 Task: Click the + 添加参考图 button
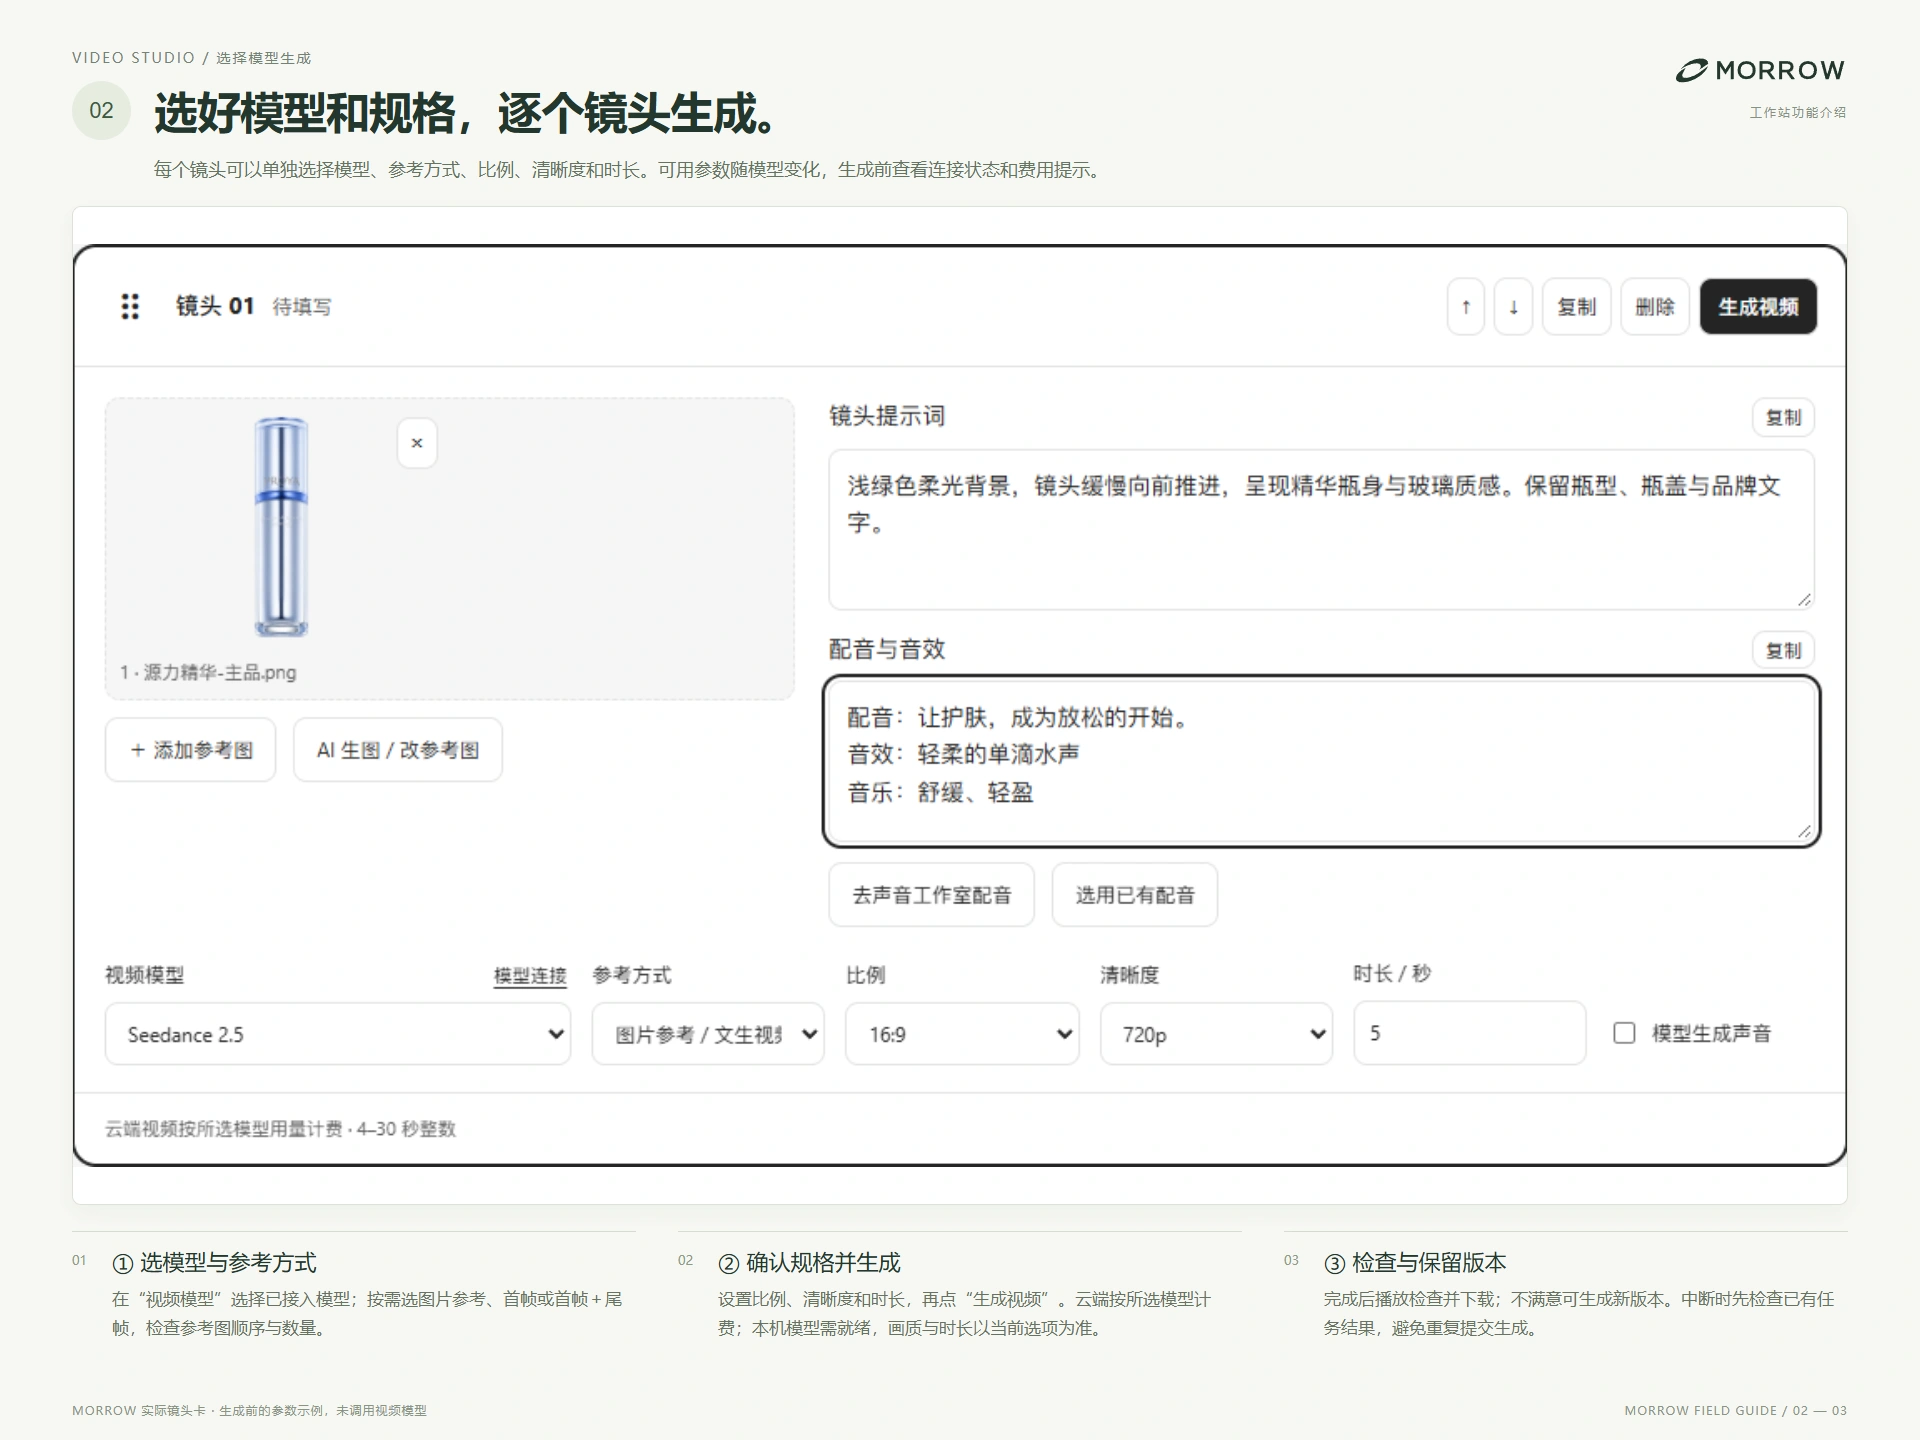pyautogui.click(x=191, y=750)
